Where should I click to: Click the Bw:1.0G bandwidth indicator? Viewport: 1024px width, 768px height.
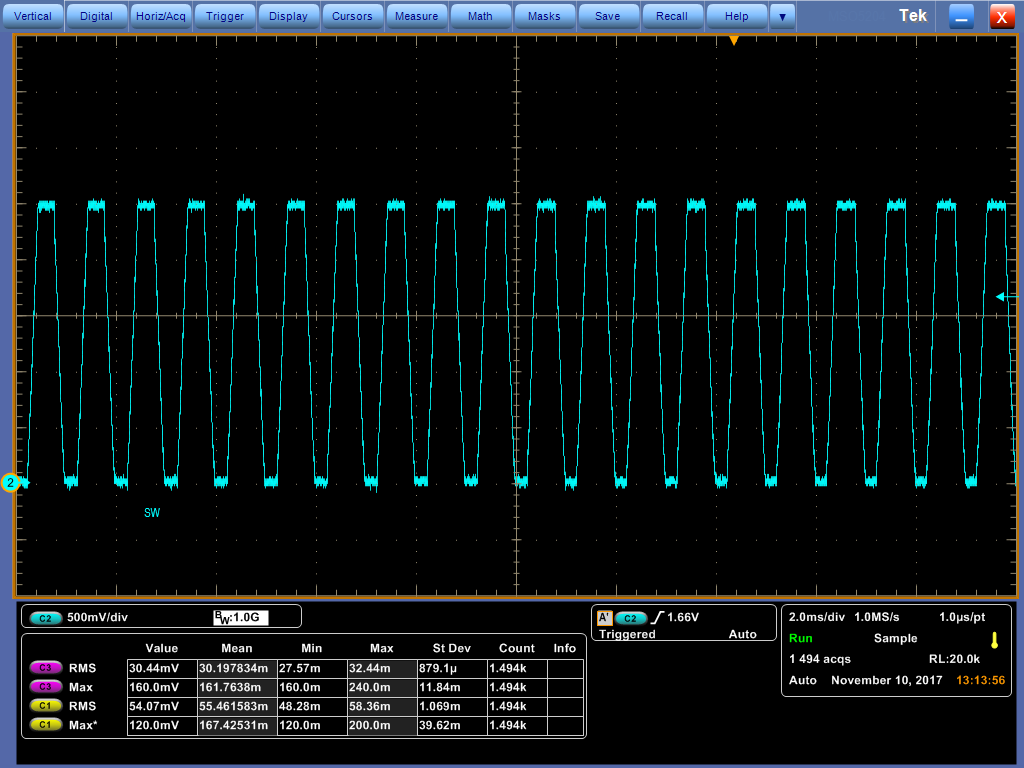240,617
